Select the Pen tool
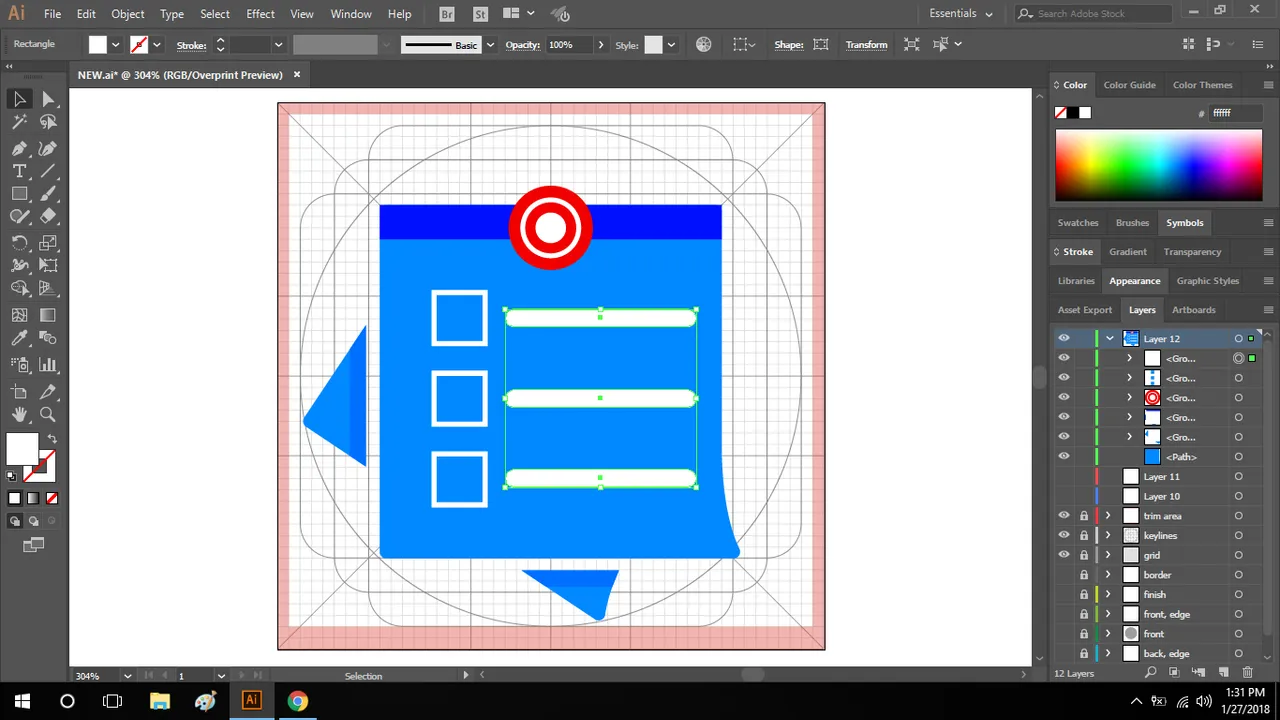 [19, 148]
